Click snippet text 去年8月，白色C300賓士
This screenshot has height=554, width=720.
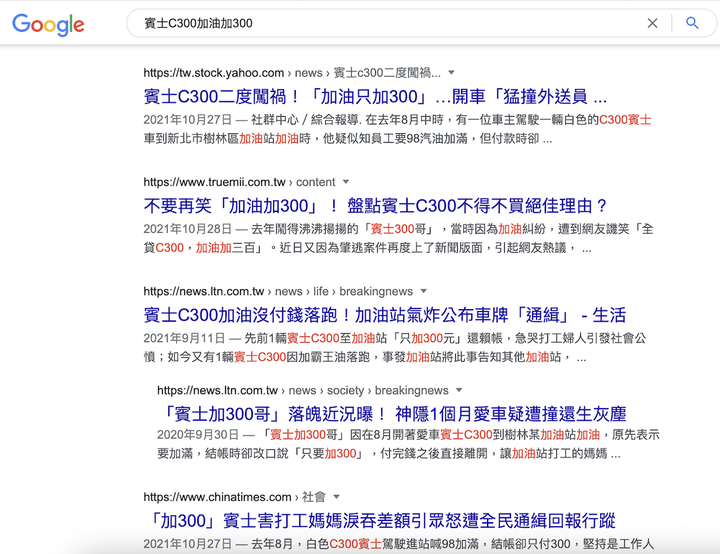pyautogui.click(x=316, y=544)
